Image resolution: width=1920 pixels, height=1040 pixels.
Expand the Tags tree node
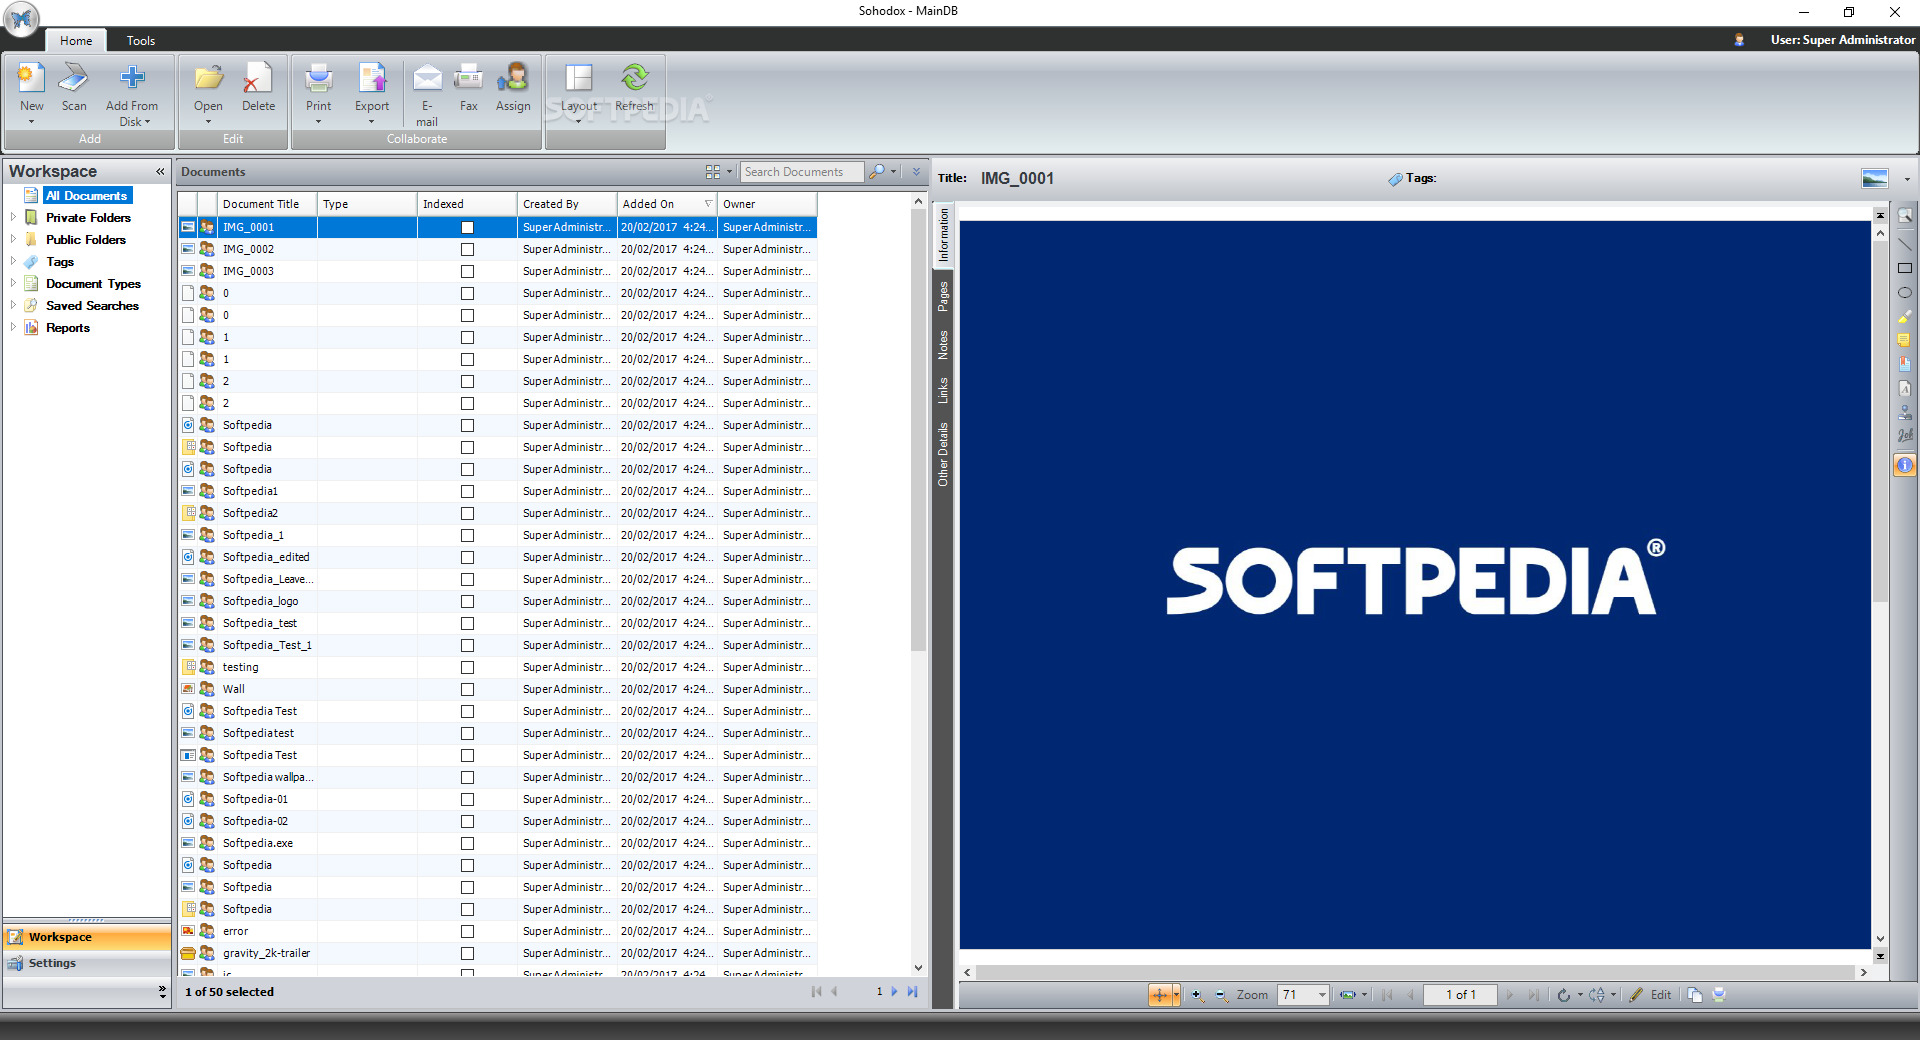click(x=13, y=261)
